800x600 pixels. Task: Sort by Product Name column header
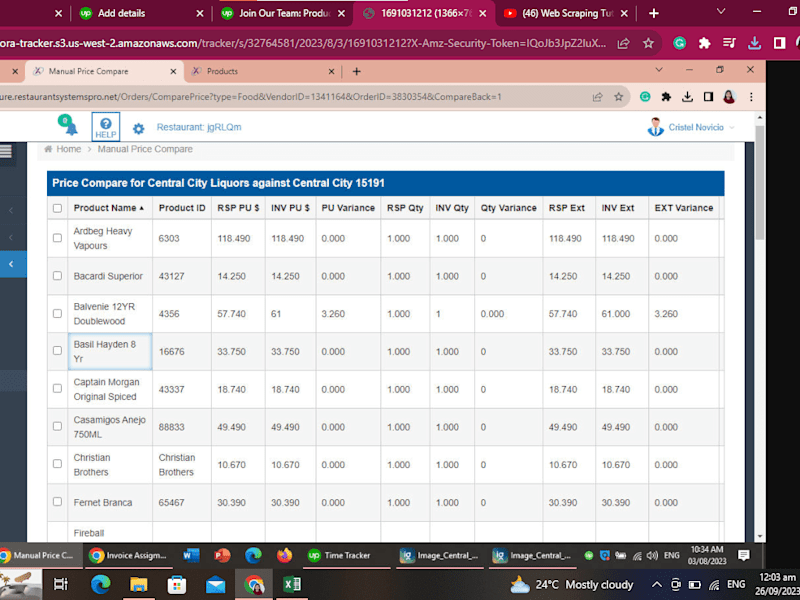point(109,208)
